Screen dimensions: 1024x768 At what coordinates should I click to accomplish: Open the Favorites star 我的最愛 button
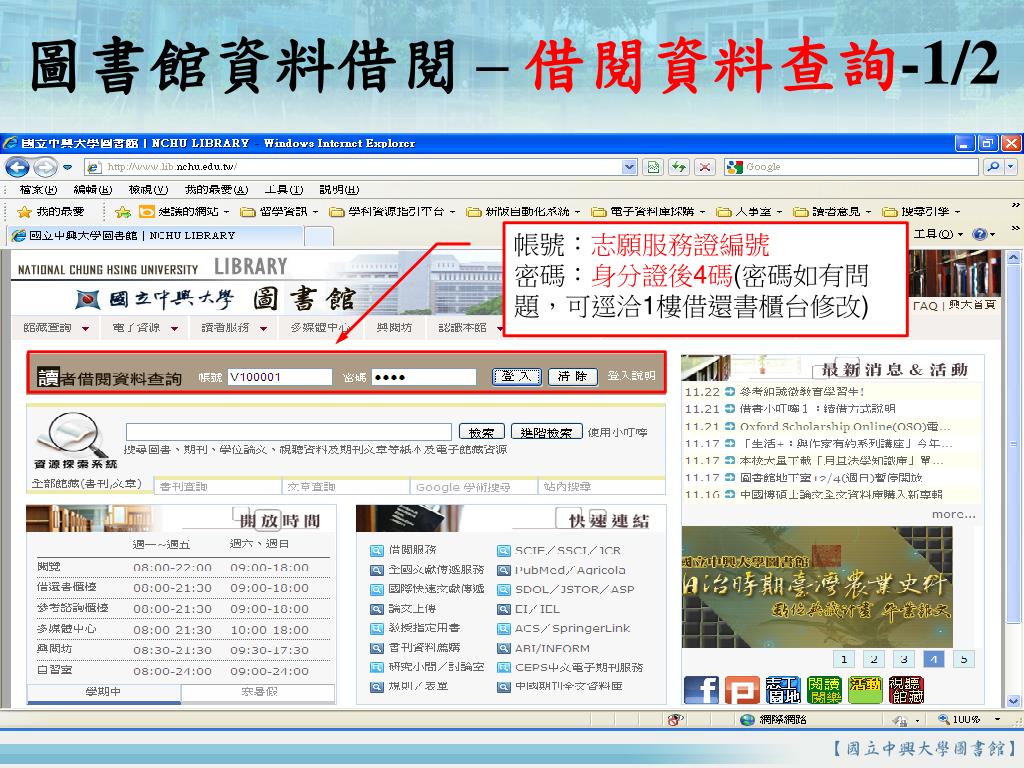coord(51,212)
